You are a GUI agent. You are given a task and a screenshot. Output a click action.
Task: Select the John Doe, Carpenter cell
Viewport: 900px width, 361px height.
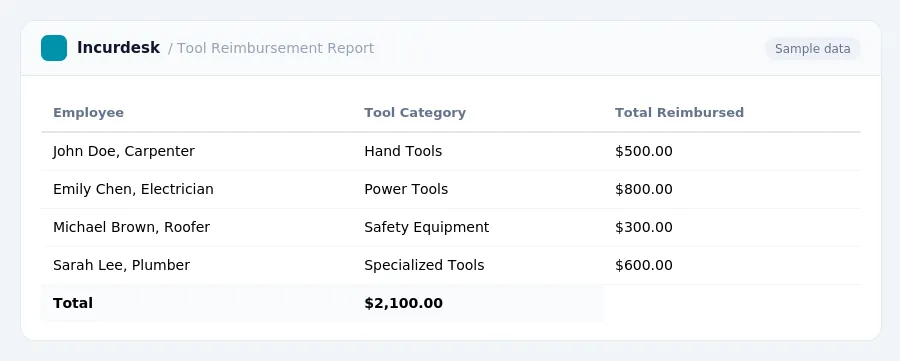124,152
